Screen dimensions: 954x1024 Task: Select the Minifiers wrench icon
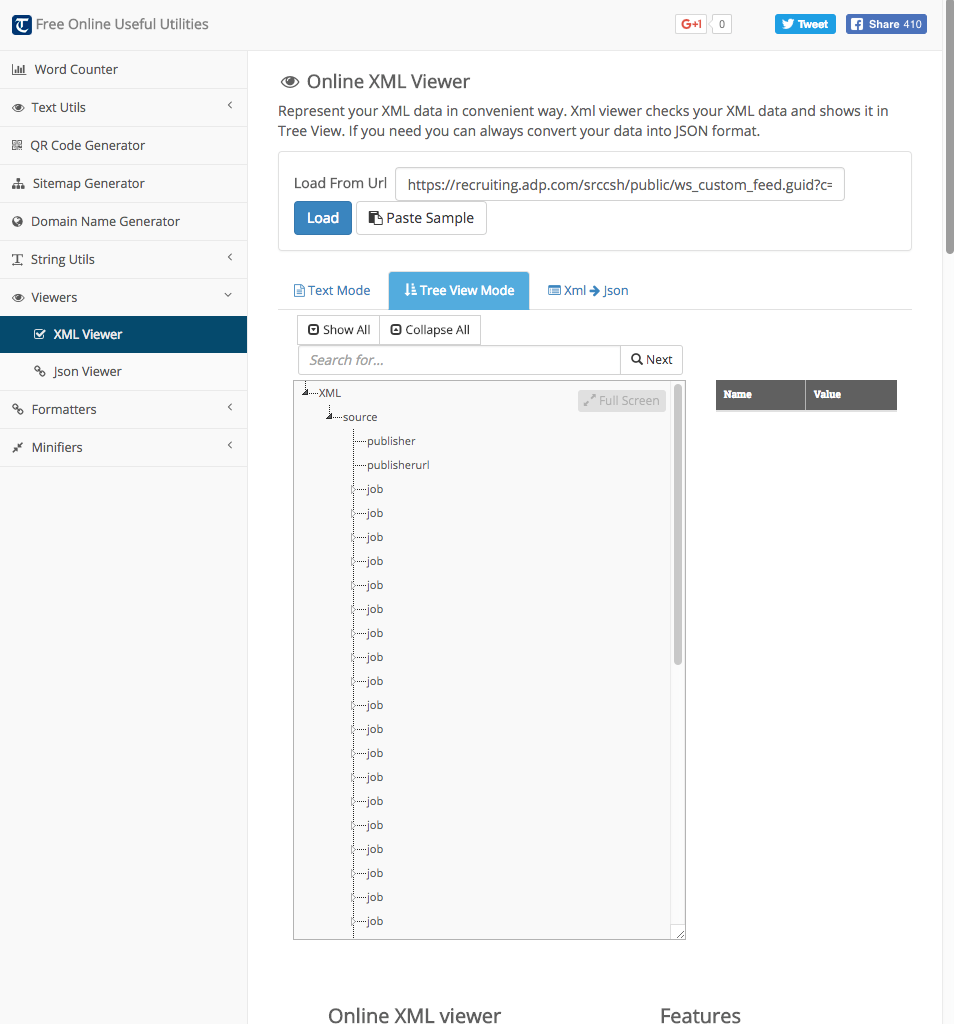coord(17,447)
